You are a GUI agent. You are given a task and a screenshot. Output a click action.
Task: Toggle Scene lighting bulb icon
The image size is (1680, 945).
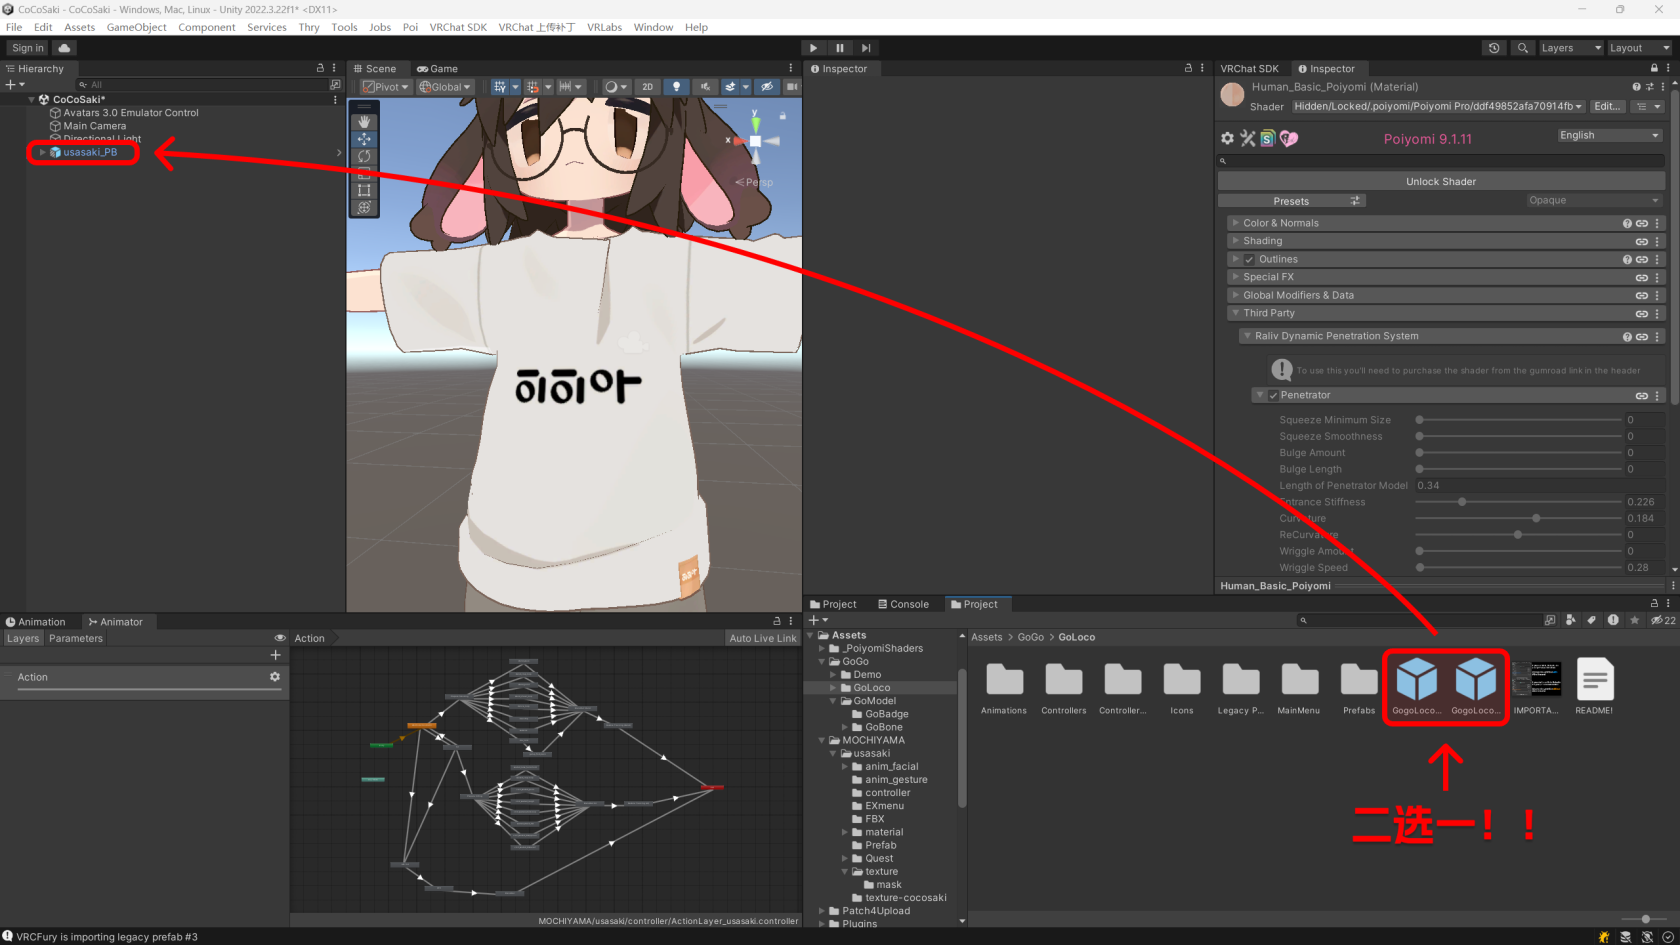click(x=676, y=87)
